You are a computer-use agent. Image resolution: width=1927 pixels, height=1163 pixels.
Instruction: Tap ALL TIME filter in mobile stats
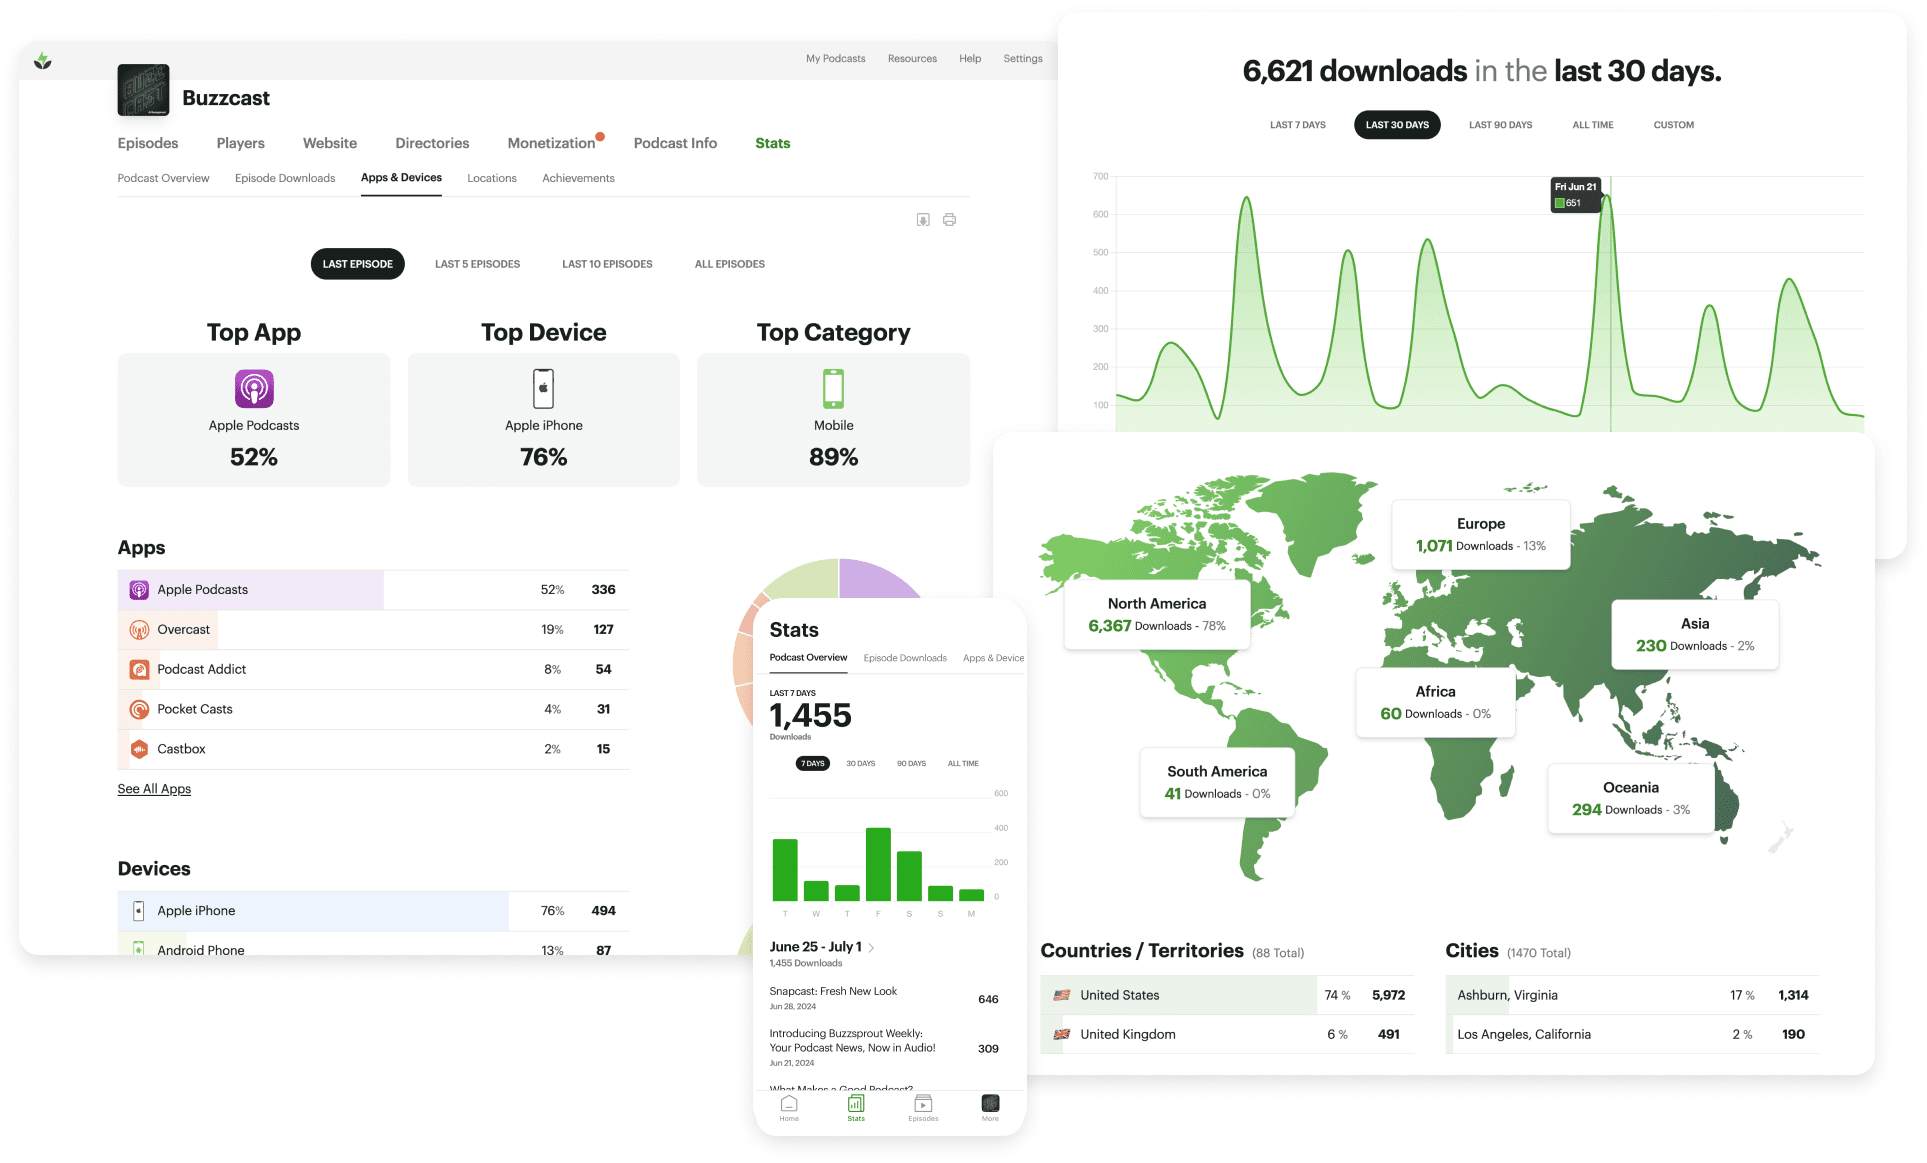[x=963, y=764]
